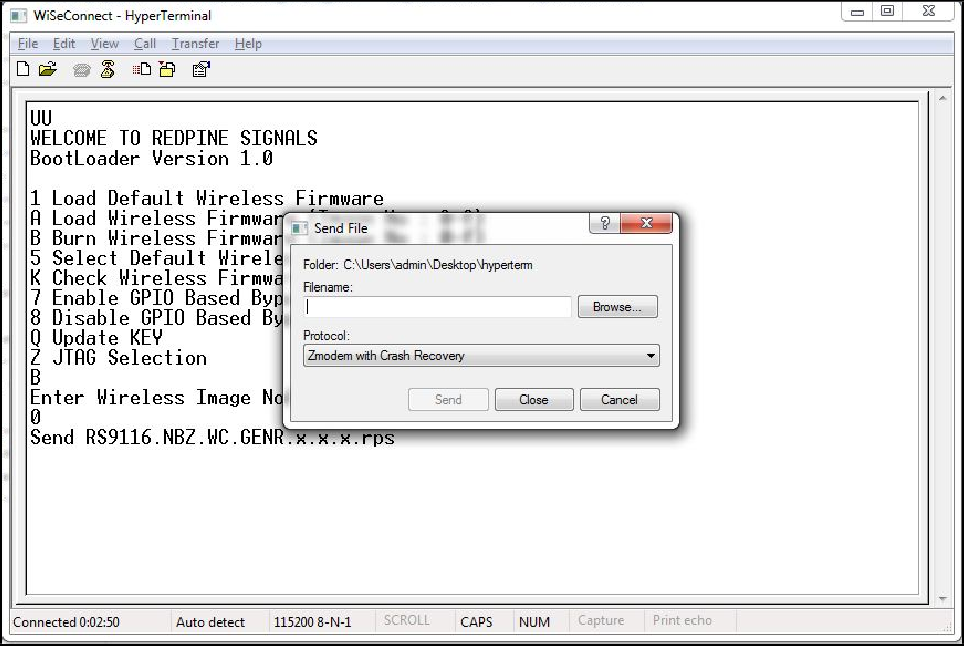Toggle NUM indicator in the status bar
964x646 pixels.
click(537, 621)
